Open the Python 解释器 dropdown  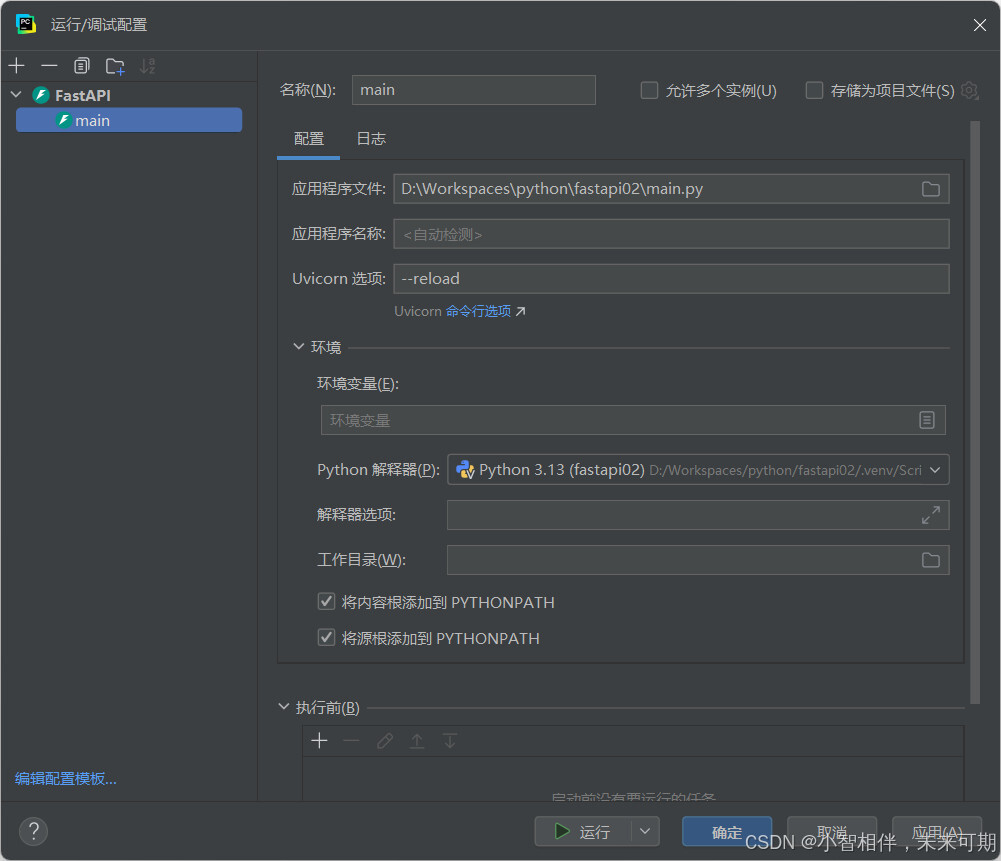point(698,470)
